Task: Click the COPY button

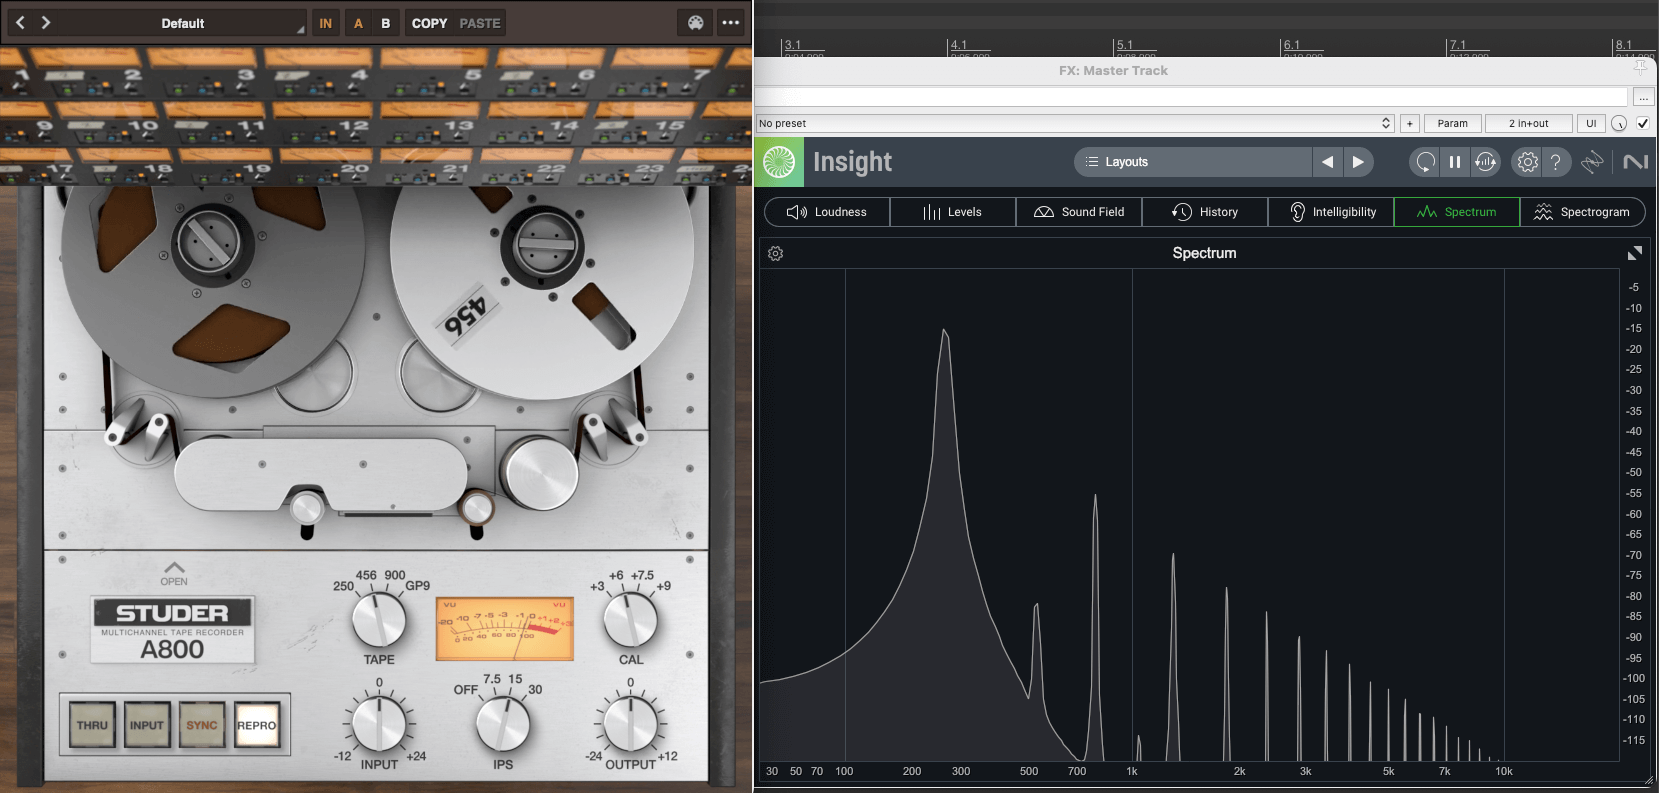Action: (429, 23)
